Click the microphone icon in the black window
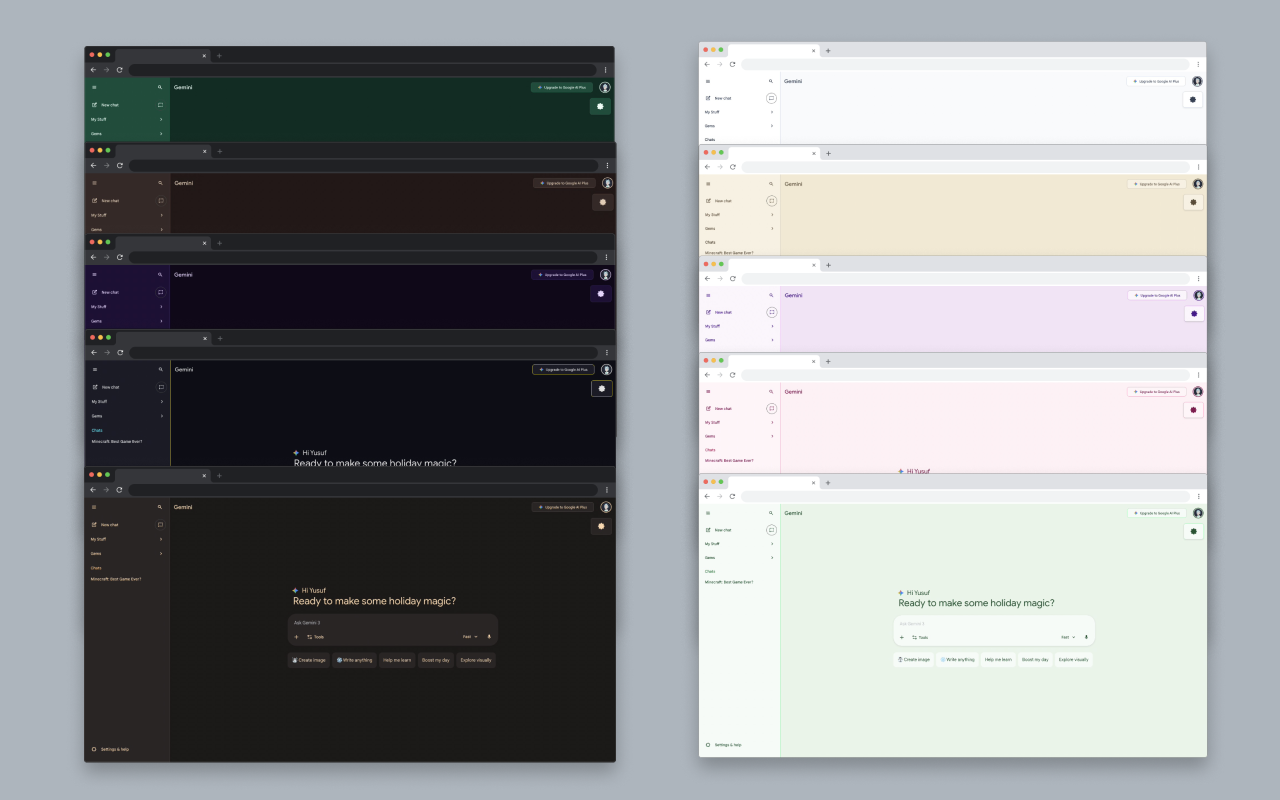This screenshot has height=800, width=1280. (x=489, y=637)
